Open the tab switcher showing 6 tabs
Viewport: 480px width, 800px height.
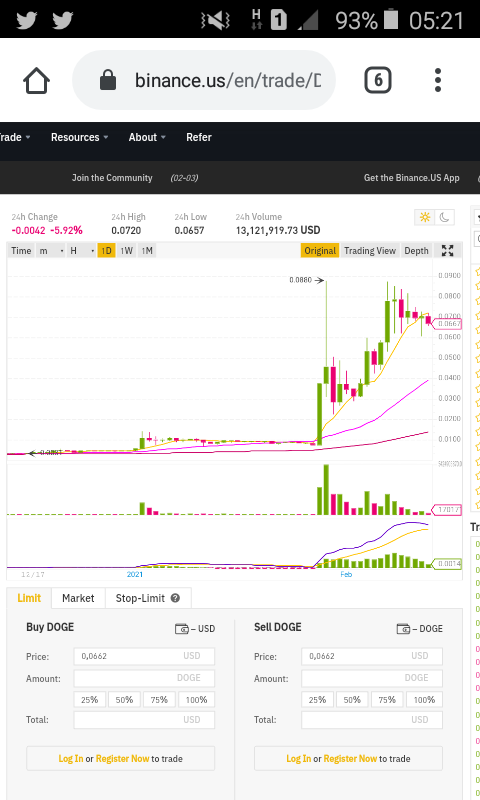coord(377,80)
